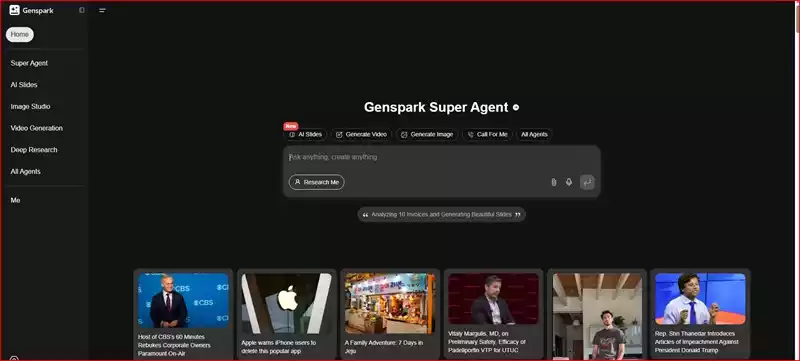Choose the Generate Video chip
The image size is (800, 361).
(361, 135)
